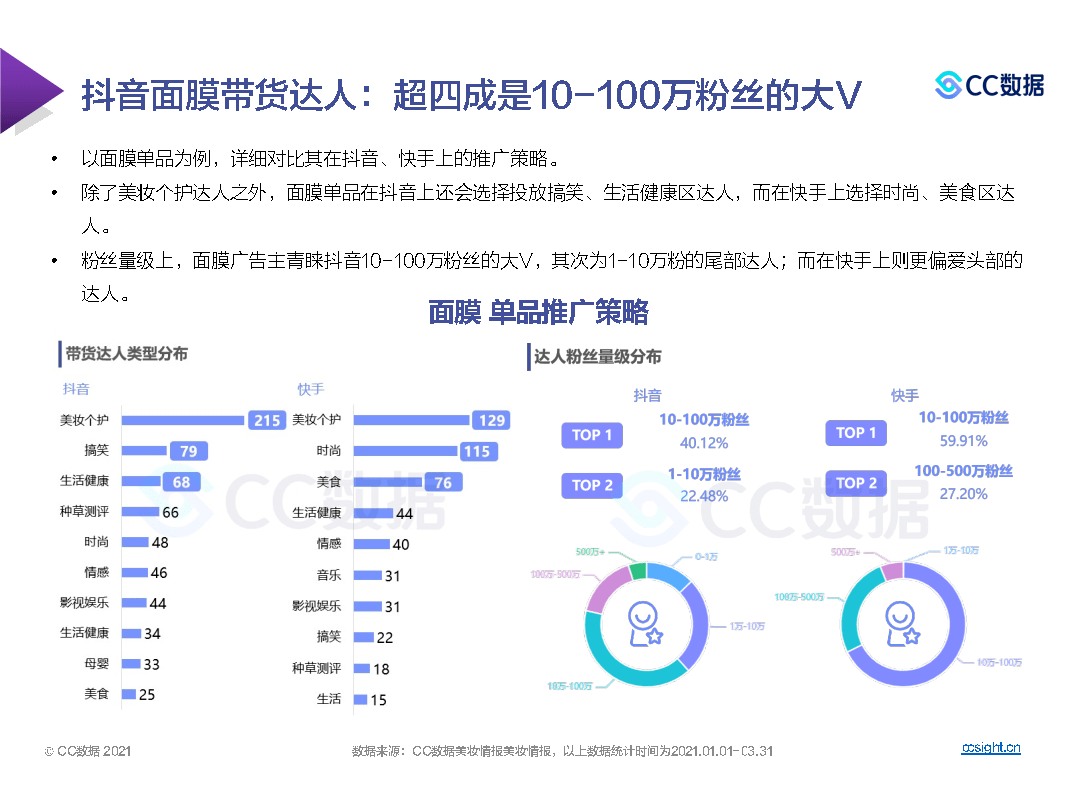
Task: Click the 影视娱乐 label with value 31
Action: [316, 606]
